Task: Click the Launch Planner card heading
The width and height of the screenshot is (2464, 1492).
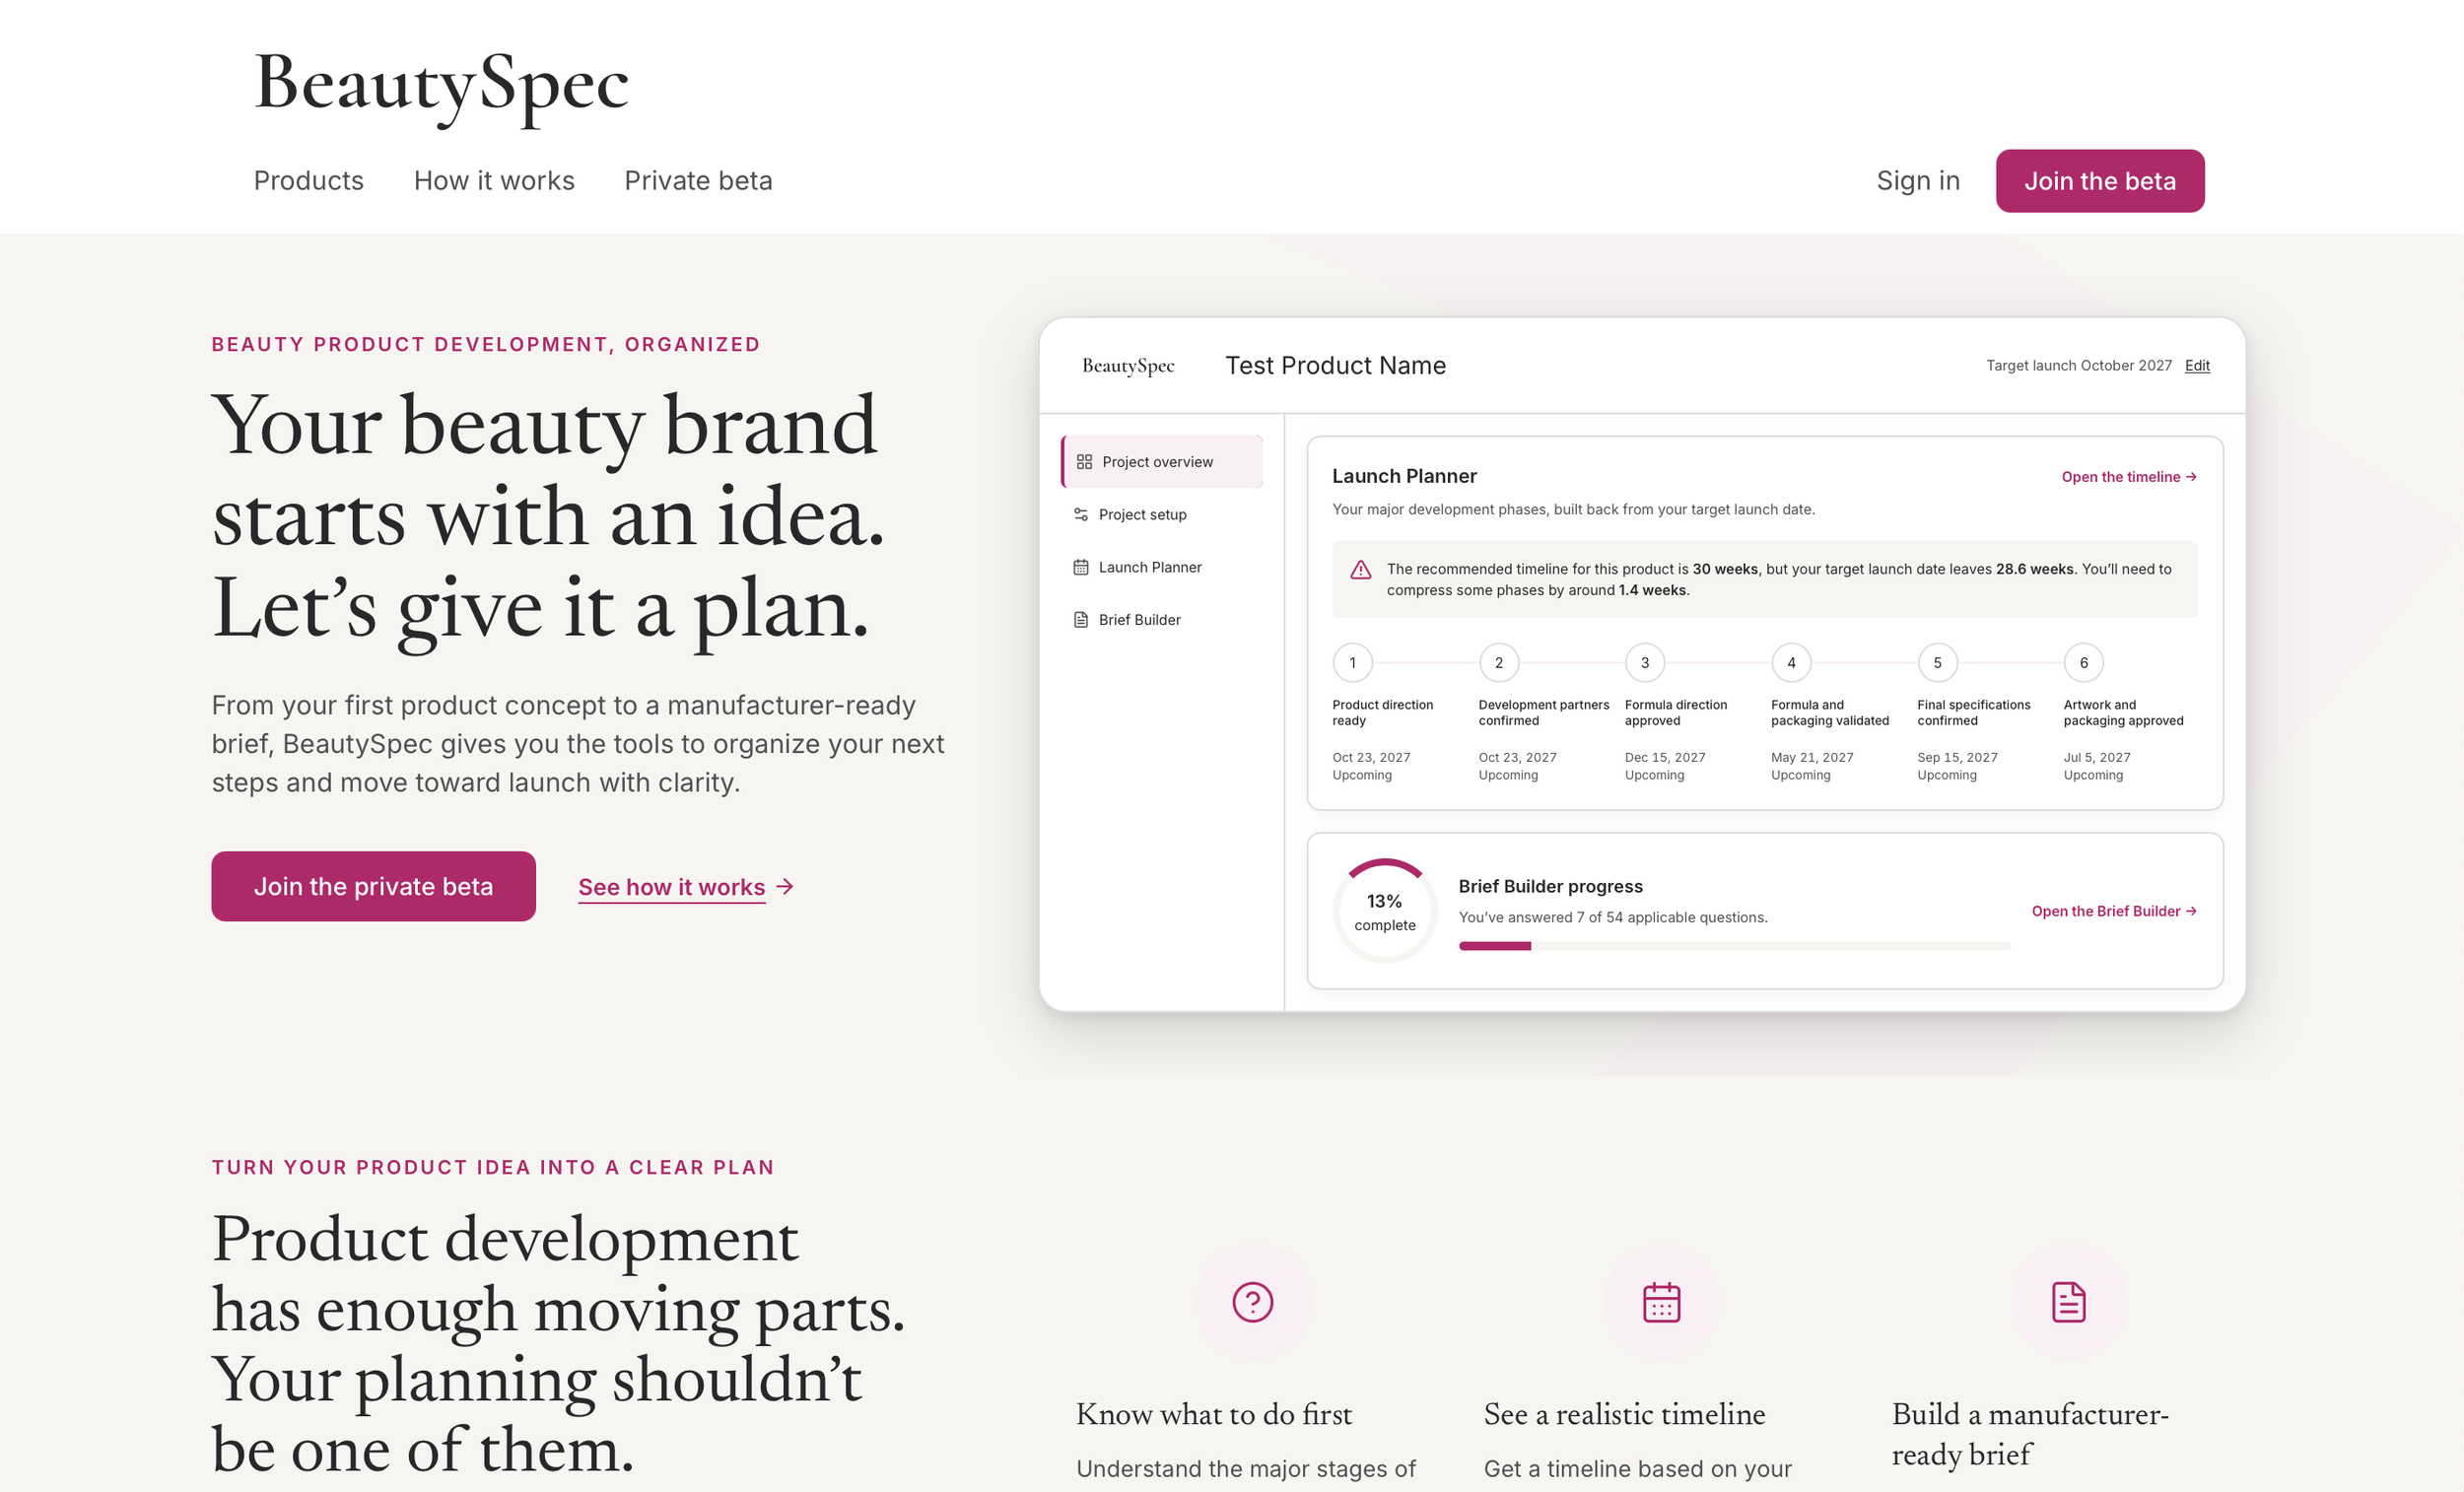Action: click(1404, 476)
